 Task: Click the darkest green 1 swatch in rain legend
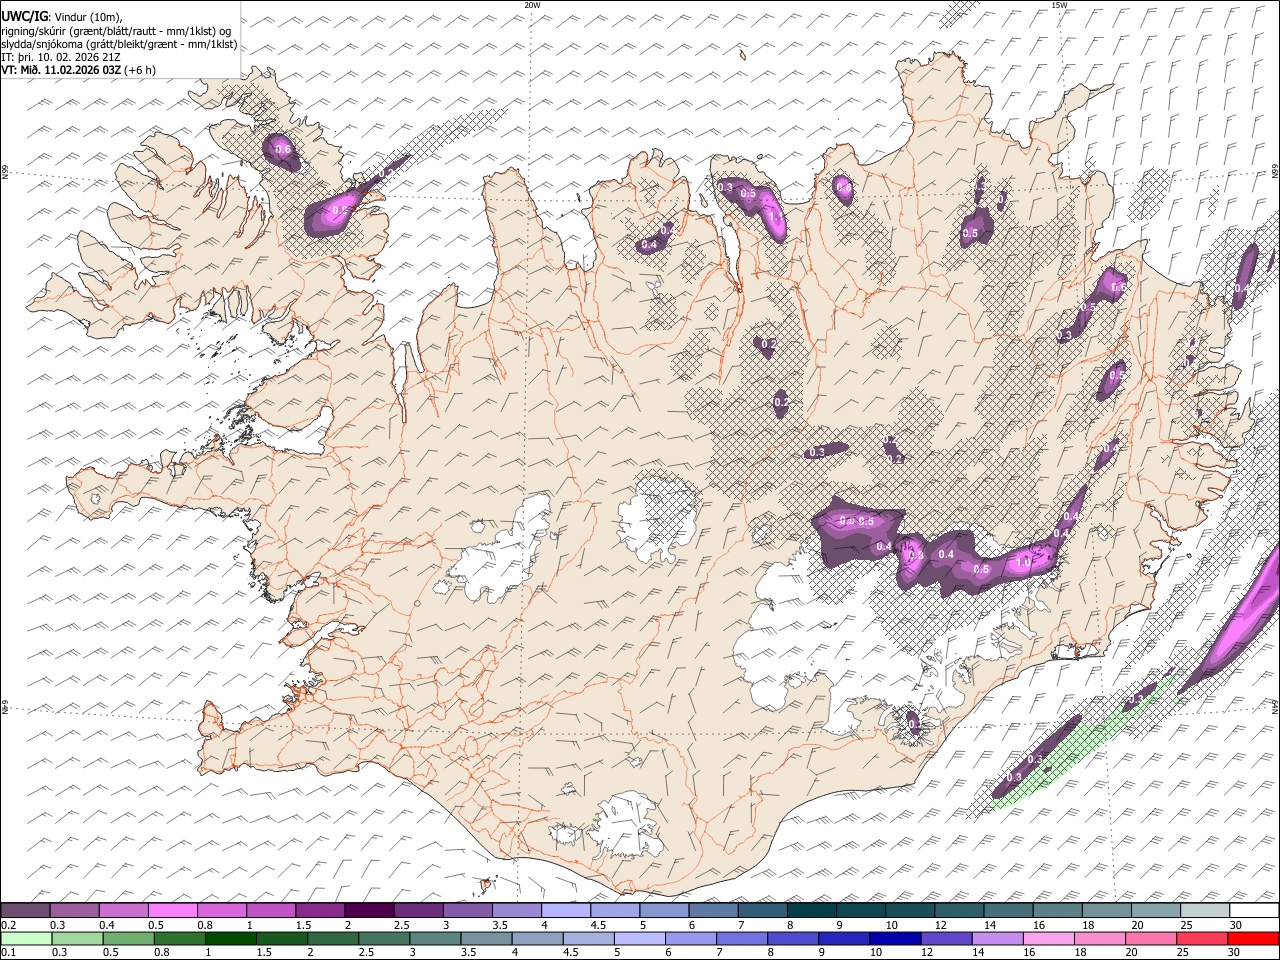pyautogui.click(x=232, y=938)
